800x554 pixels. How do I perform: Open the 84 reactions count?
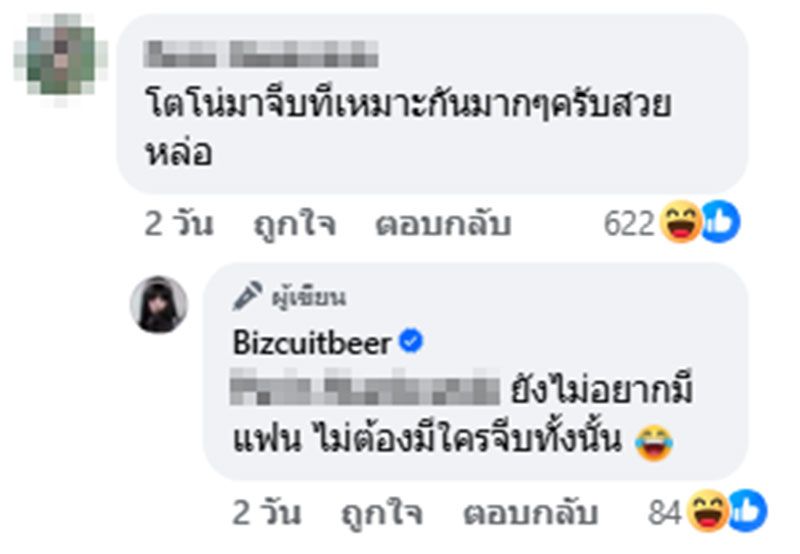click(x=665, y=513)
